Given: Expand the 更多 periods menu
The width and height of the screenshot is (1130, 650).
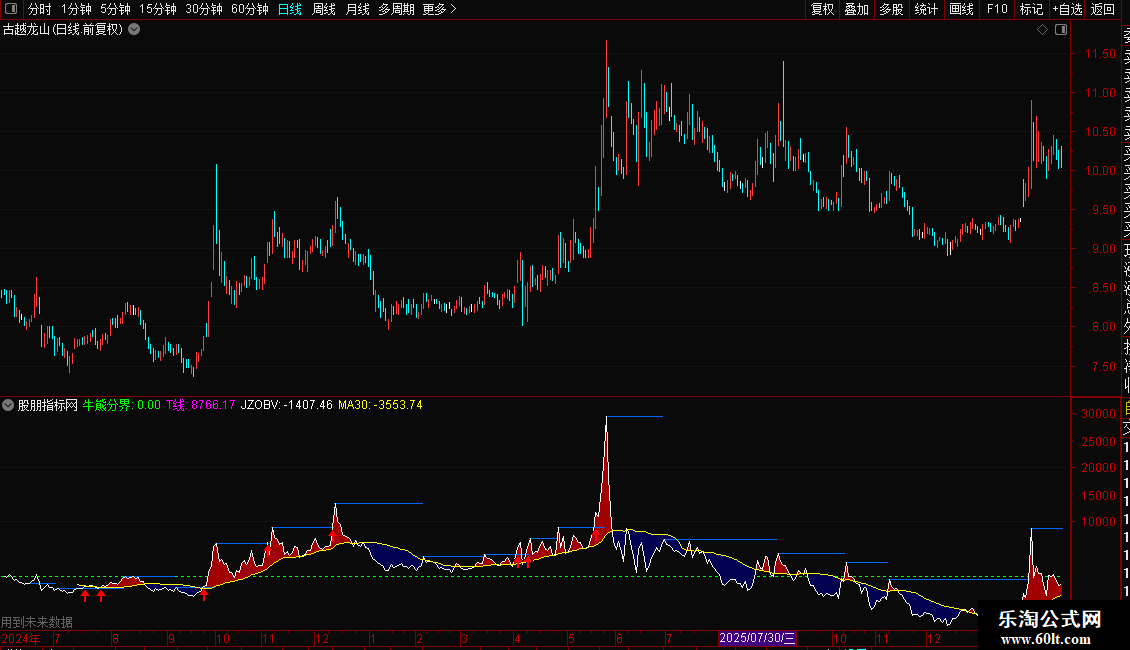Looking at the screenshot, I should [439, 9].
